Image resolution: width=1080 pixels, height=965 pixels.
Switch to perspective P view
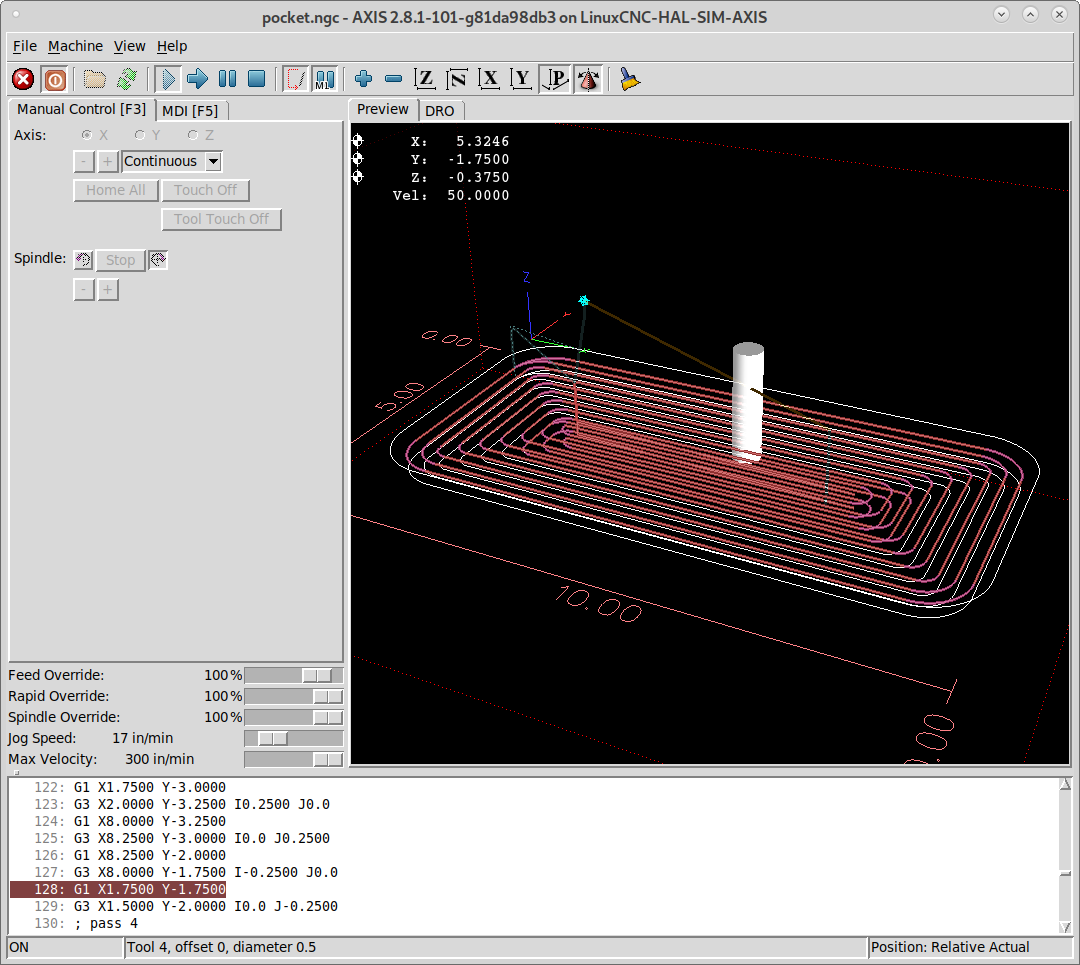click(554, 79)
